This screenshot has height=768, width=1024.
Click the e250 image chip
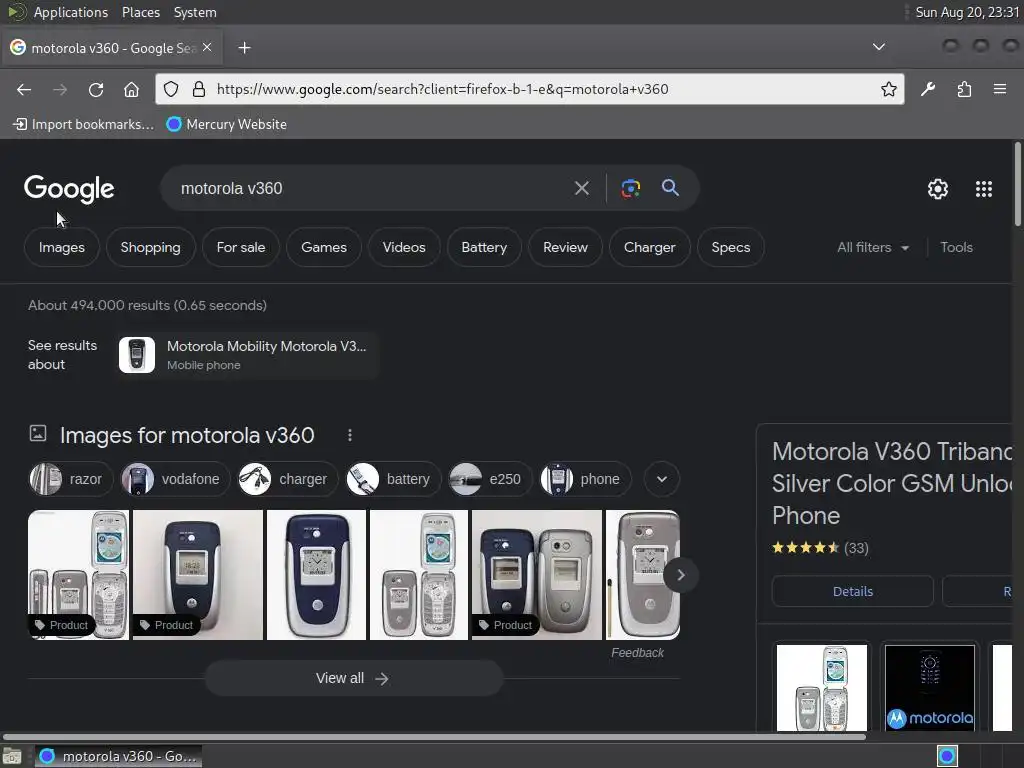490,479
